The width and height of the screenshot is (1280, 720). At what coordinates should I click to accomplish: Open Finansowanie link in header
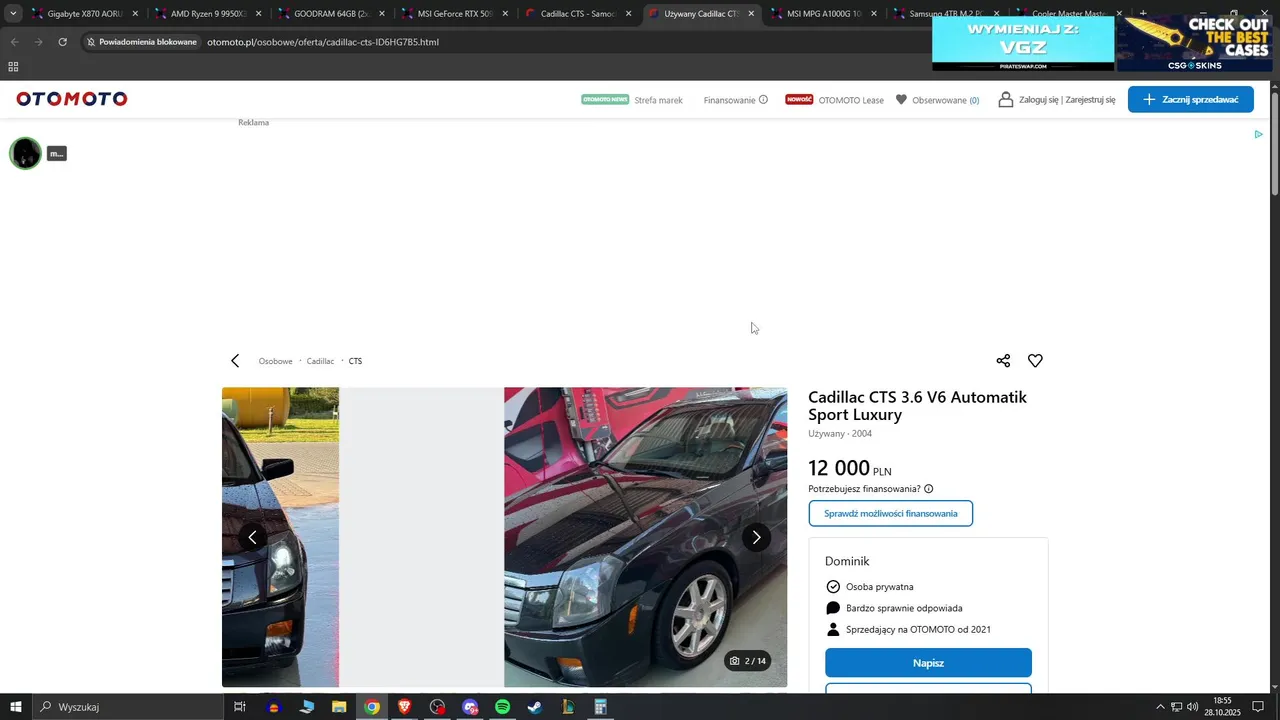point(729,100)
